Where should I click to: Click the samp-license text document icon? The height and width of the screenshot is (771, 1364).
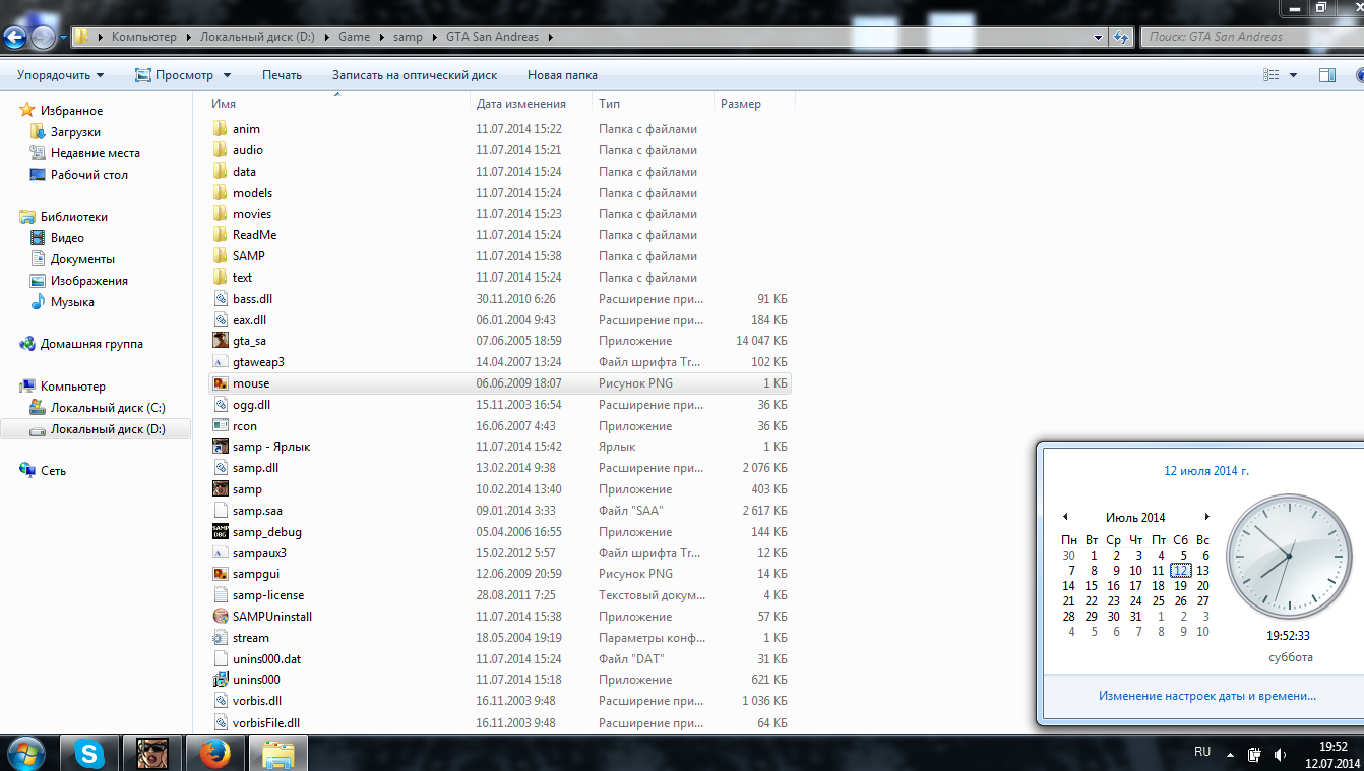click(221, 595)
